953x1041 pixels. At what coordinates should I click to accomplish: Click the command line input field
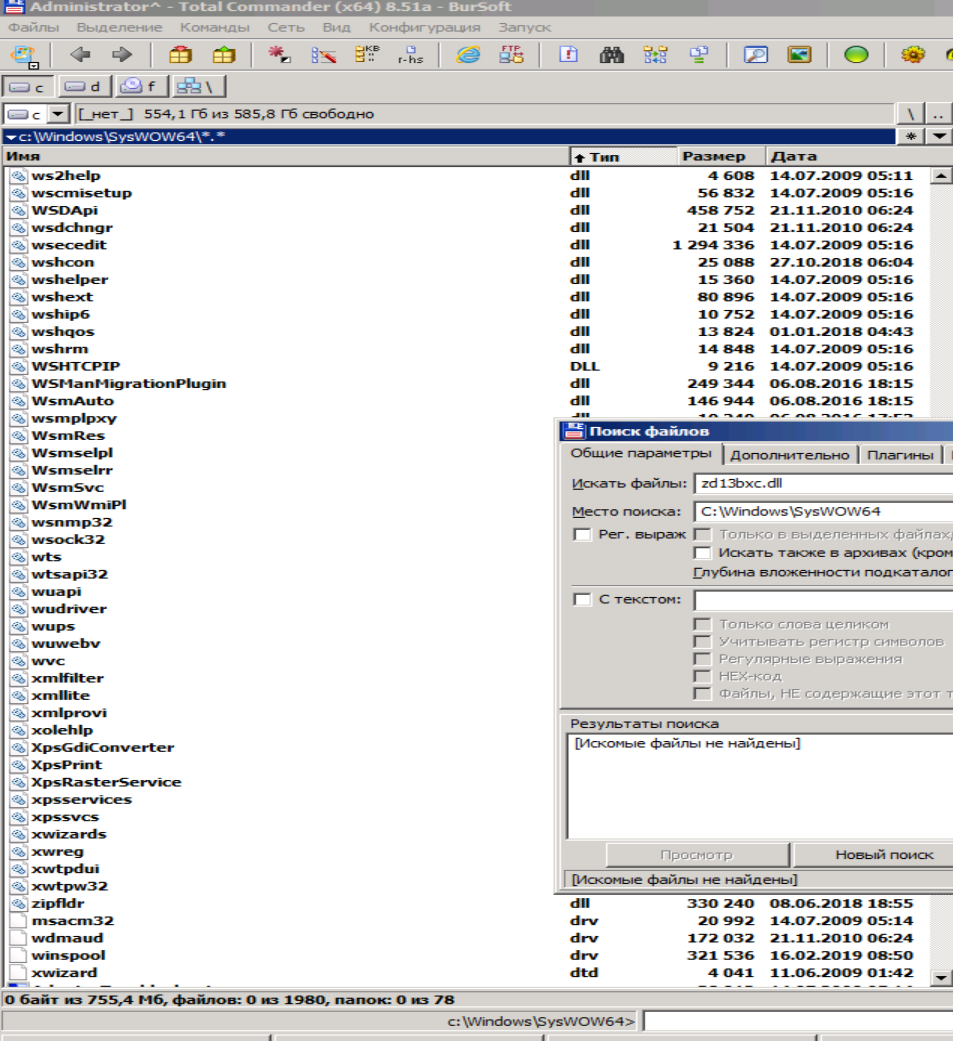pyautogui.click(x=798, y=1021)
